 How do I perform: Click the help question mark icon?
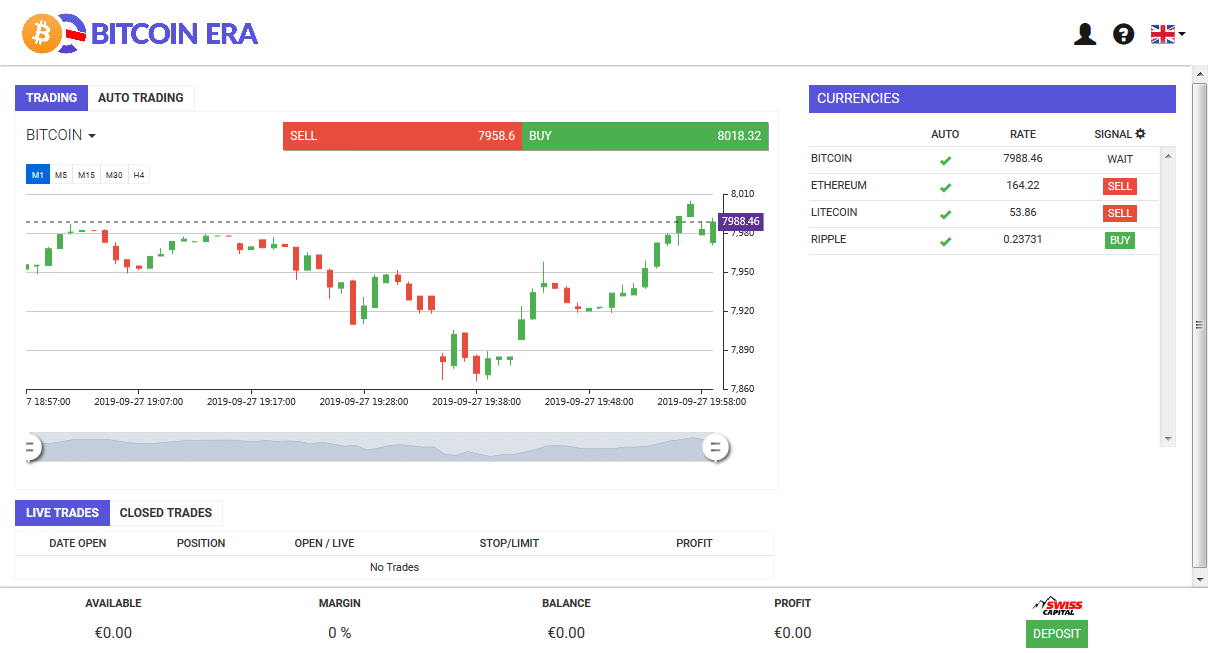click(x=1124, y=33)
